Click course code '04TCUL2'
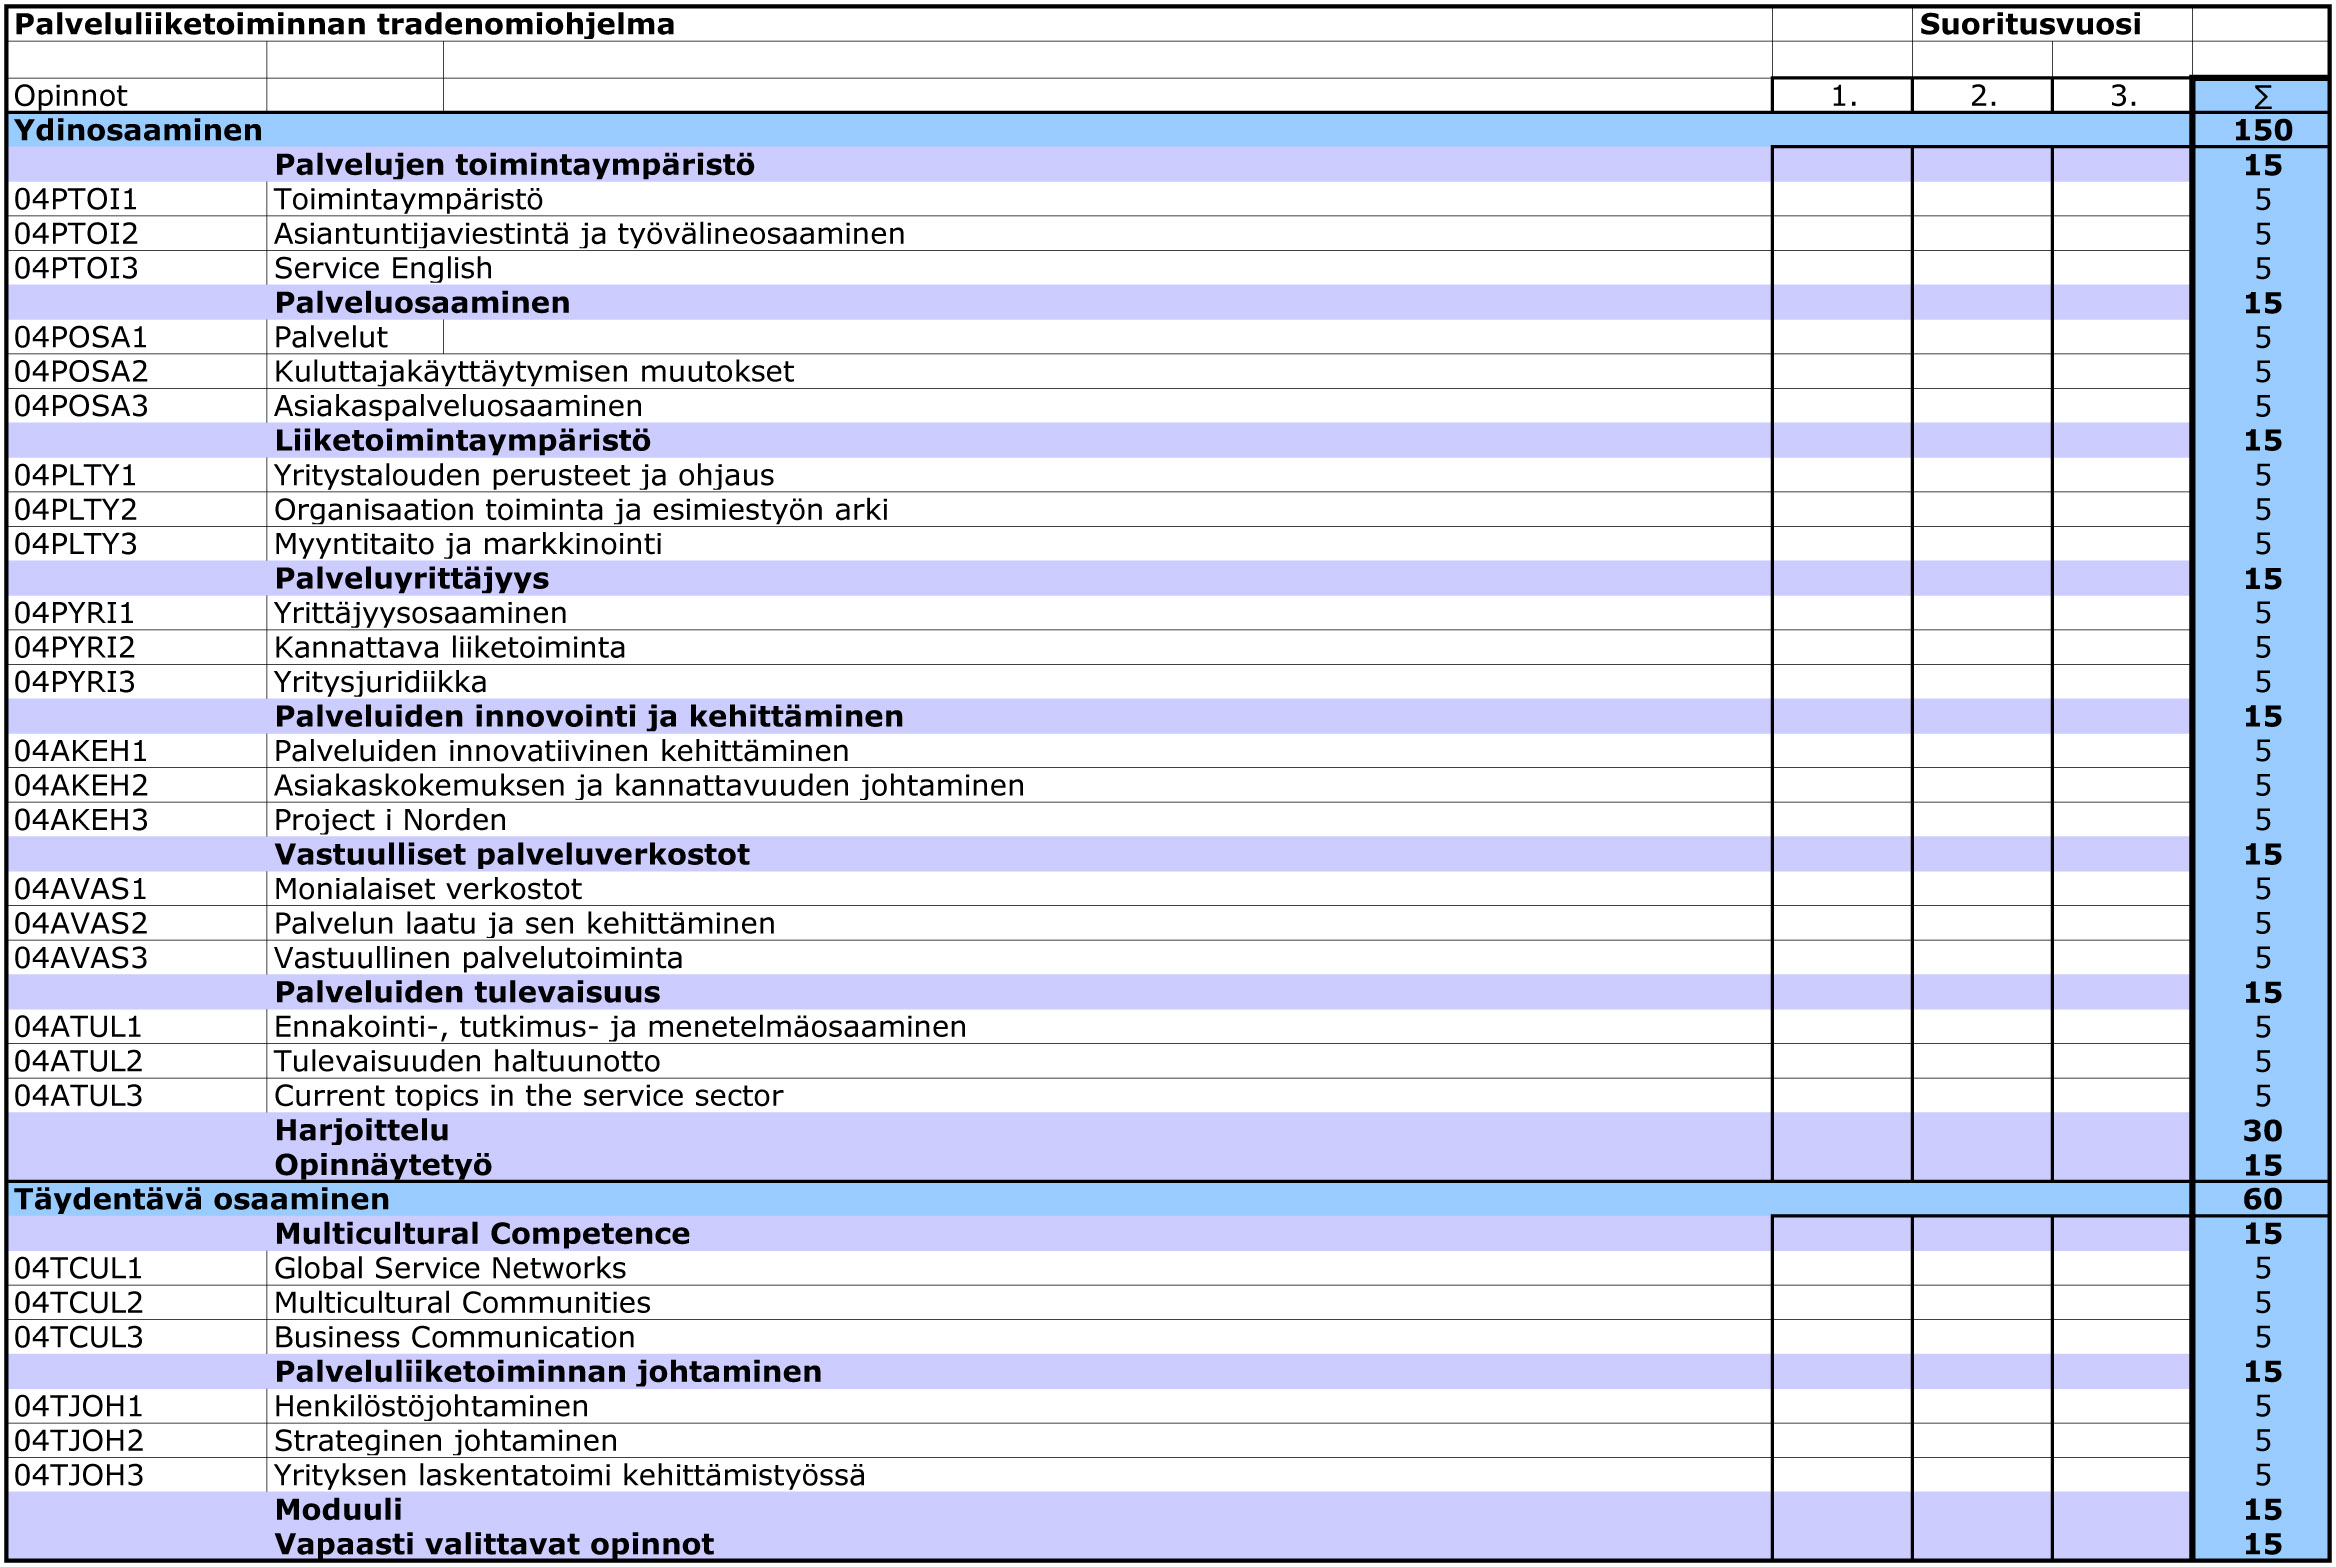This screenshot has width=2336, height=1567. coord(79,1303)
